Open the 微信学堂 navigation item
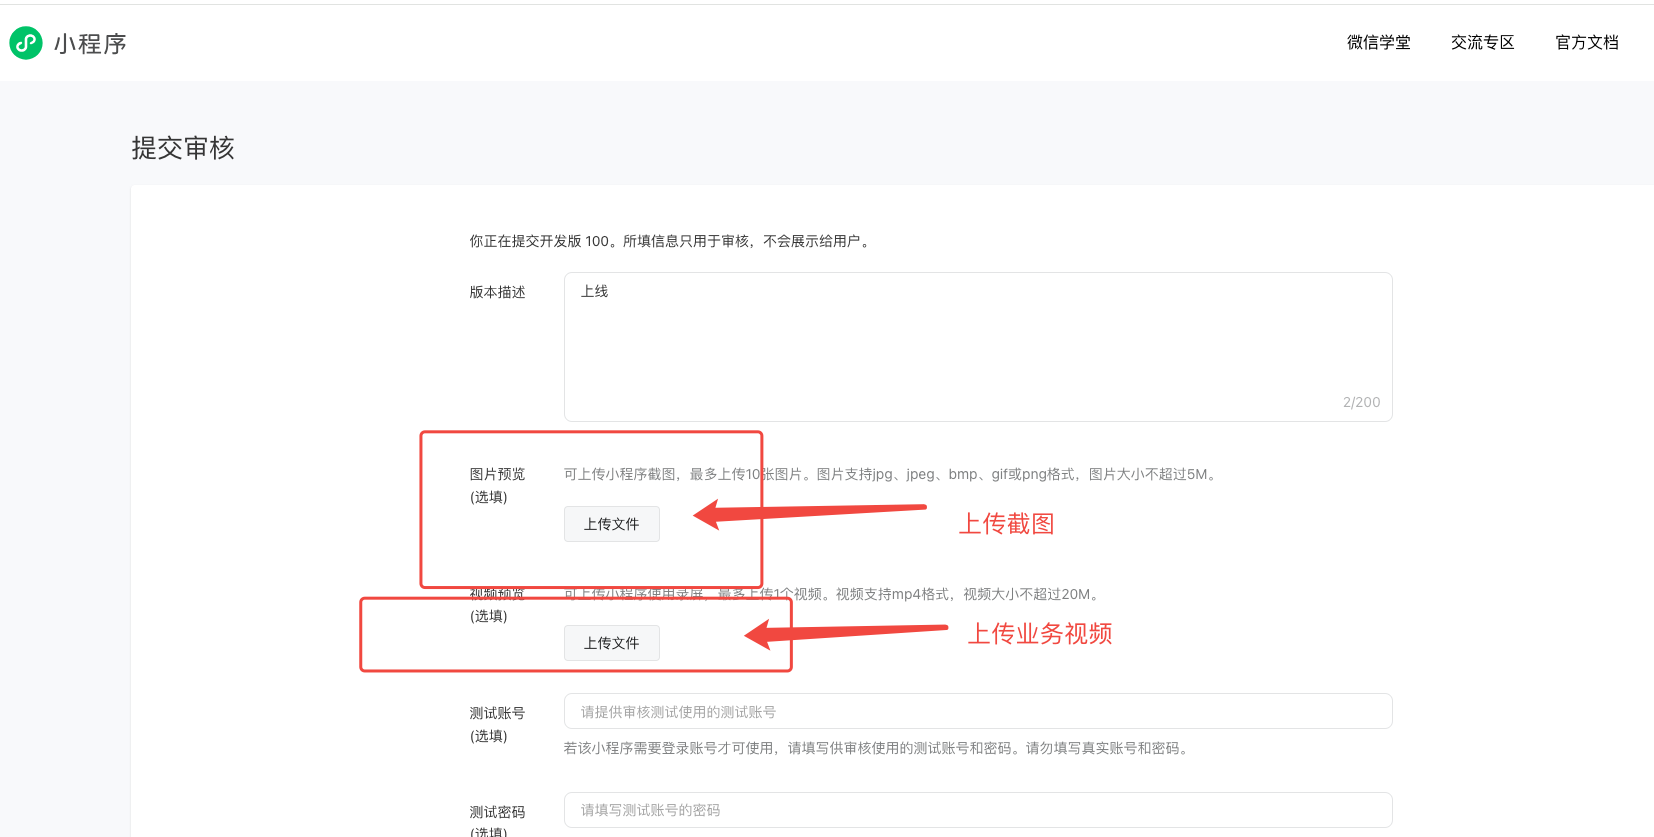The width and height of the screenshot is (1654, 837). click(1378, 42)
